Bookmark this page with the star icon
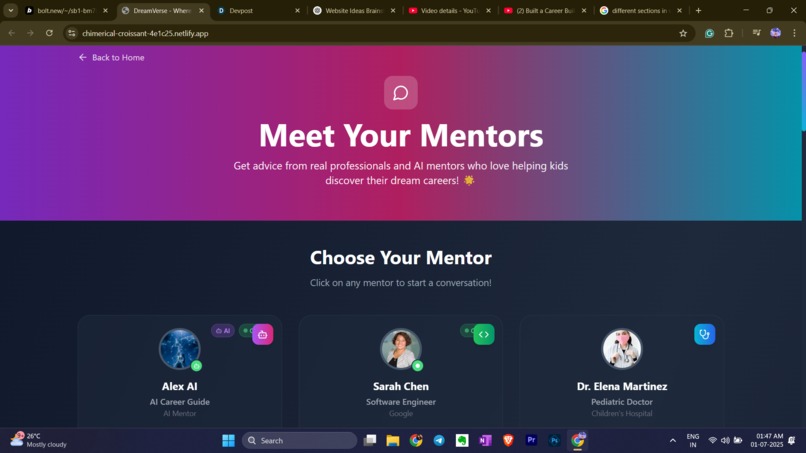Image resolution: width=806 pixels, height=453 pixels. click(x=683, y=33)
